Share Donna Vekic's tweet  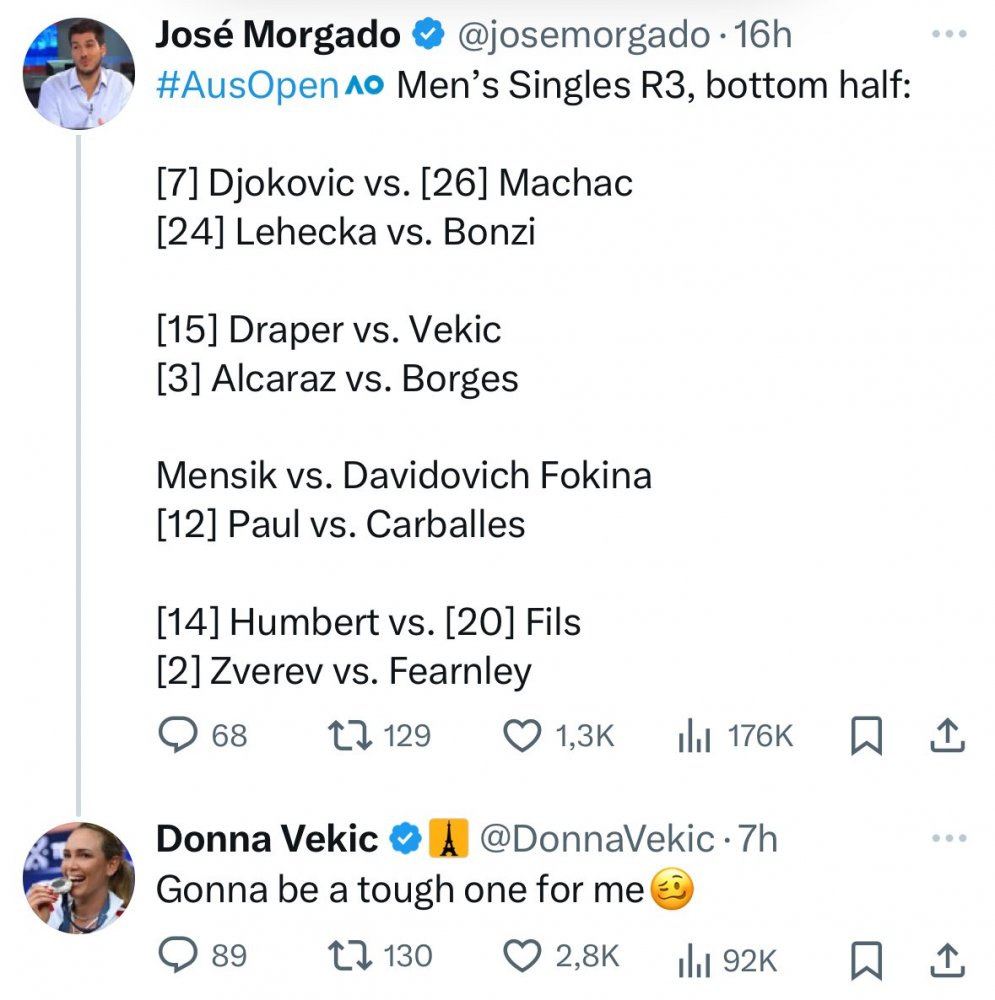948,960
